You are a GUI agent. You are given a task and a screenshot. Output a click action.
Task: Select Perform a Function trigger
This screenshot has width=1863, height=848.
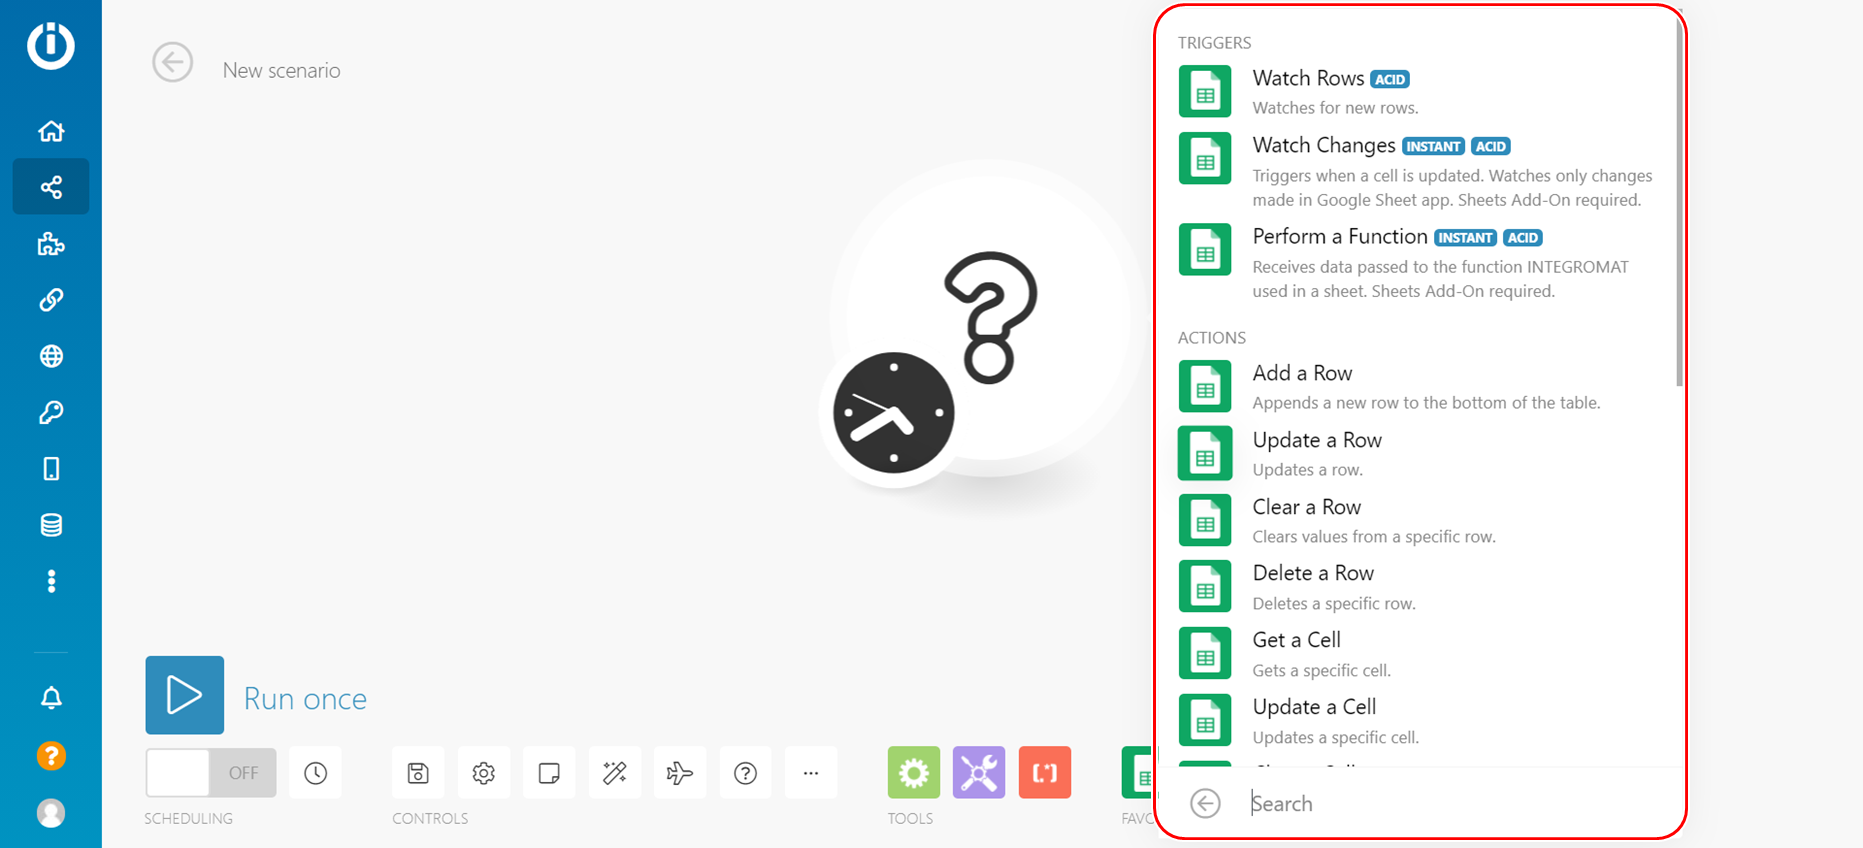click(1418, 262)
